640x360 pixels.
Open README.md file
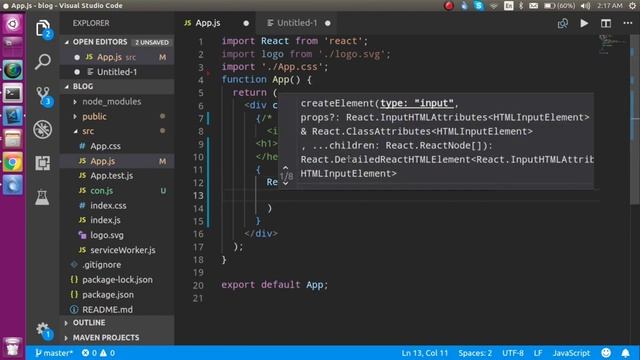pos(117,309)
